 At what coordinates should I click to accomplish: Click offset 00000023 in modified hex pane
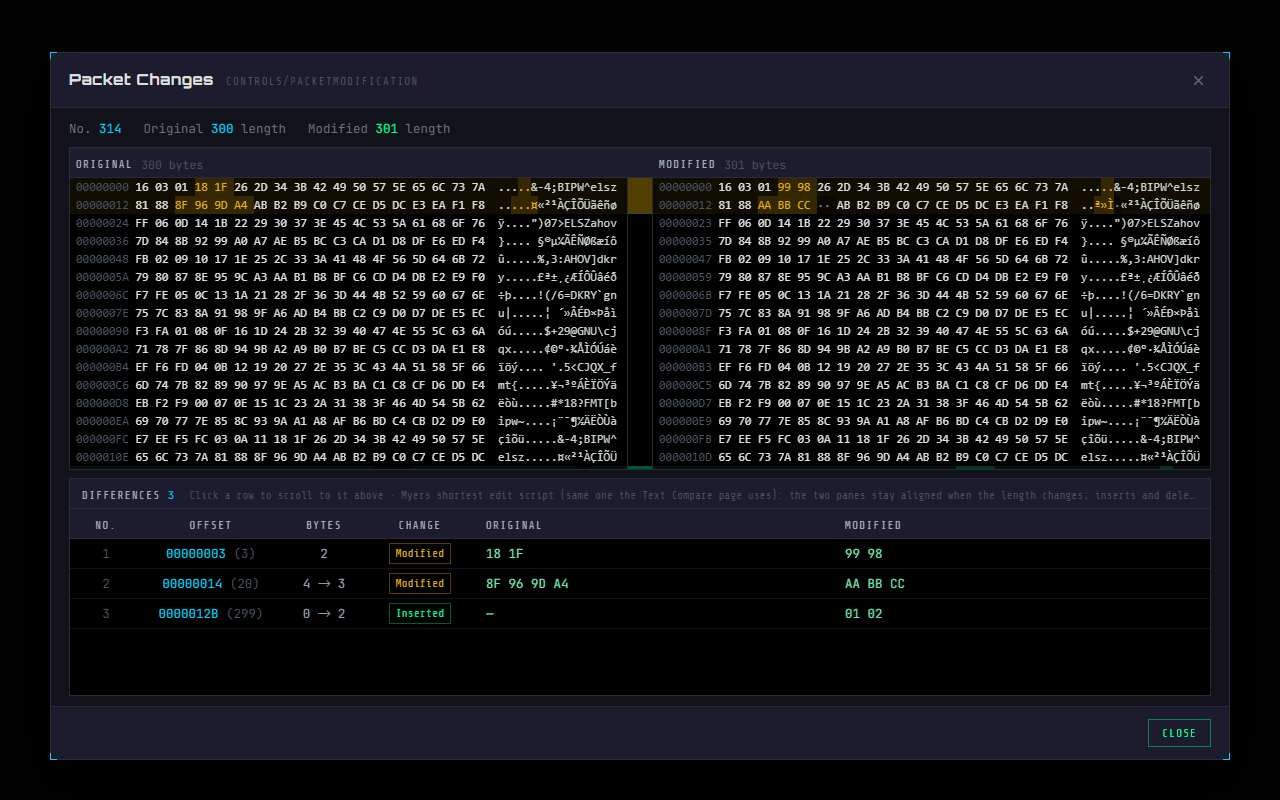click(x=686, y=223)
